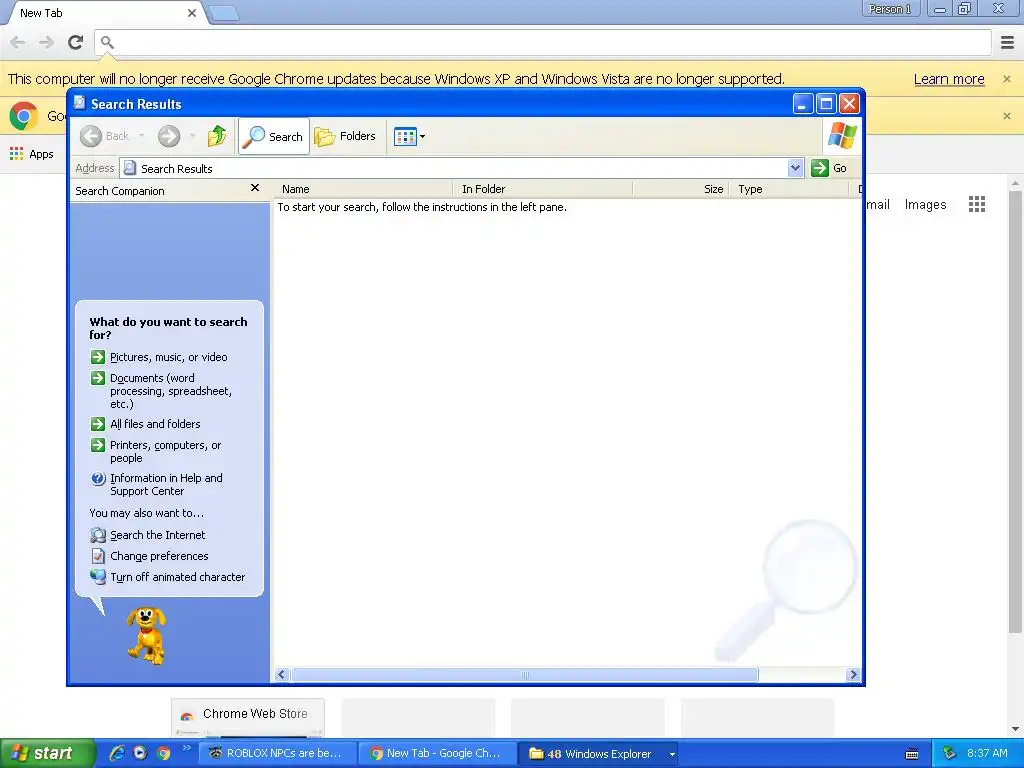The image size is (1024, 768).
Task: Launch Chrome from Quick Launch
Action: pos(163,753)
